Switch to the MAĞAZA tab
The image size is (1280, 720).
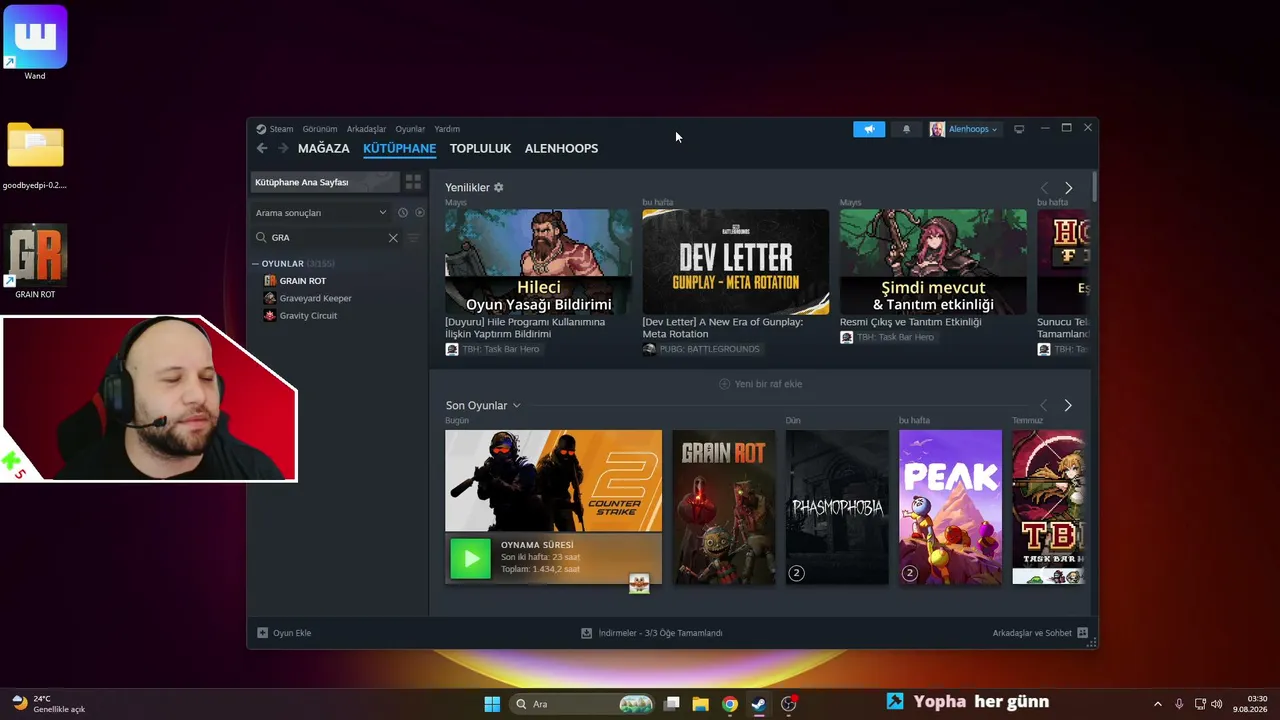tap(324, 148)
